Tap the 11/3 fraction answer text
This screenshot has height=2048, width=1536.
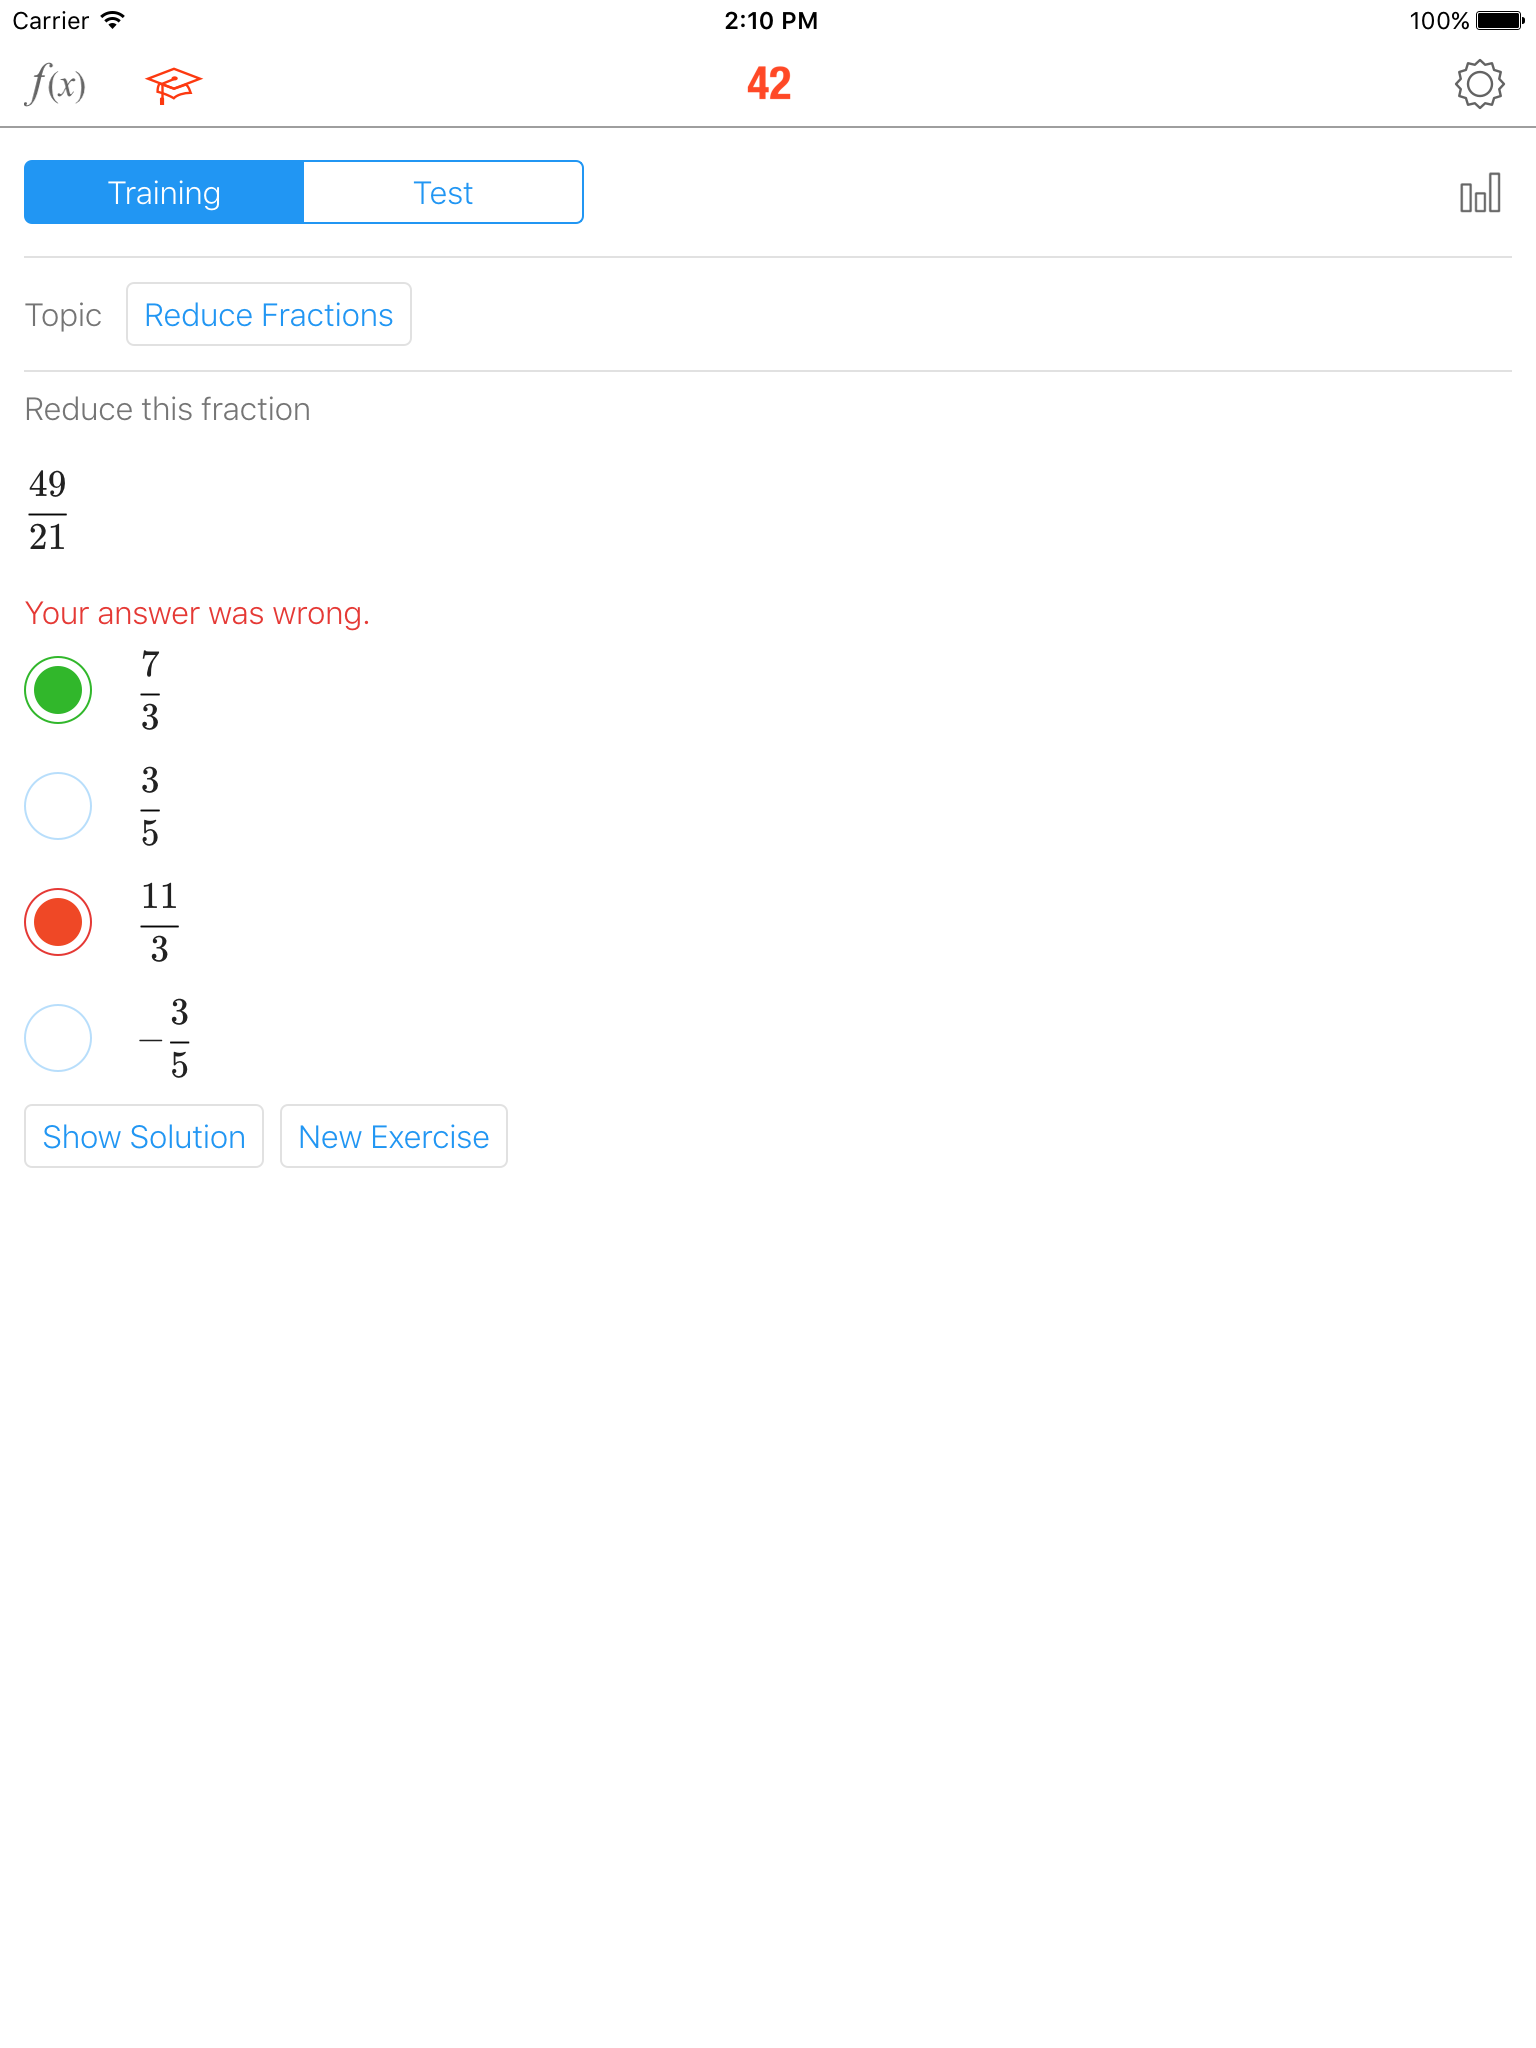coord(159,922)
